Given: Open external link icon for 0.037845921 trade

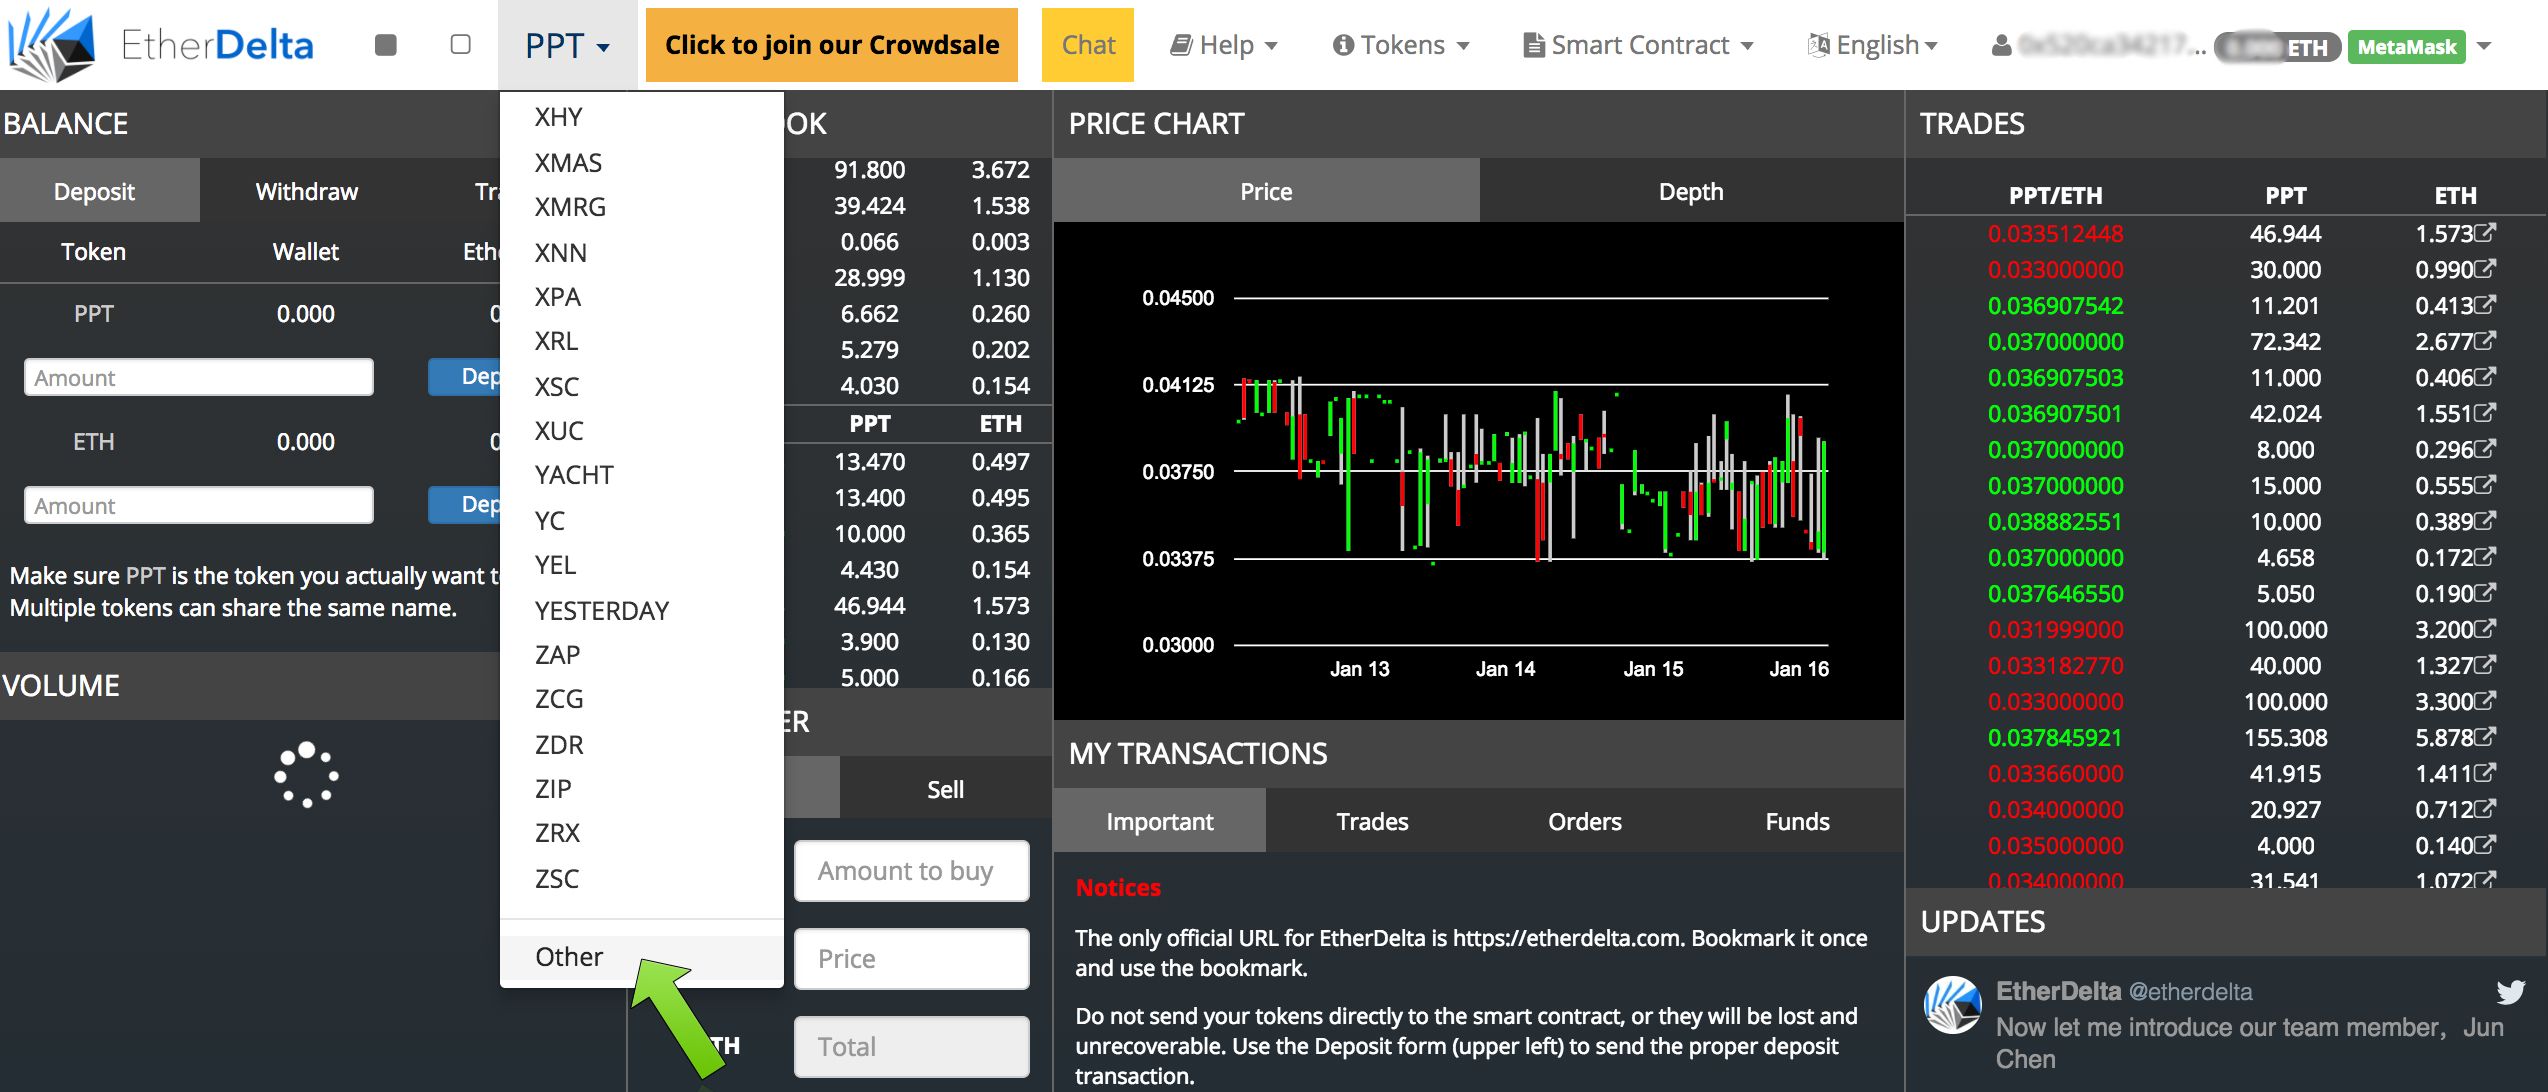Looking at the screenshot, I should click(2485, 737).
